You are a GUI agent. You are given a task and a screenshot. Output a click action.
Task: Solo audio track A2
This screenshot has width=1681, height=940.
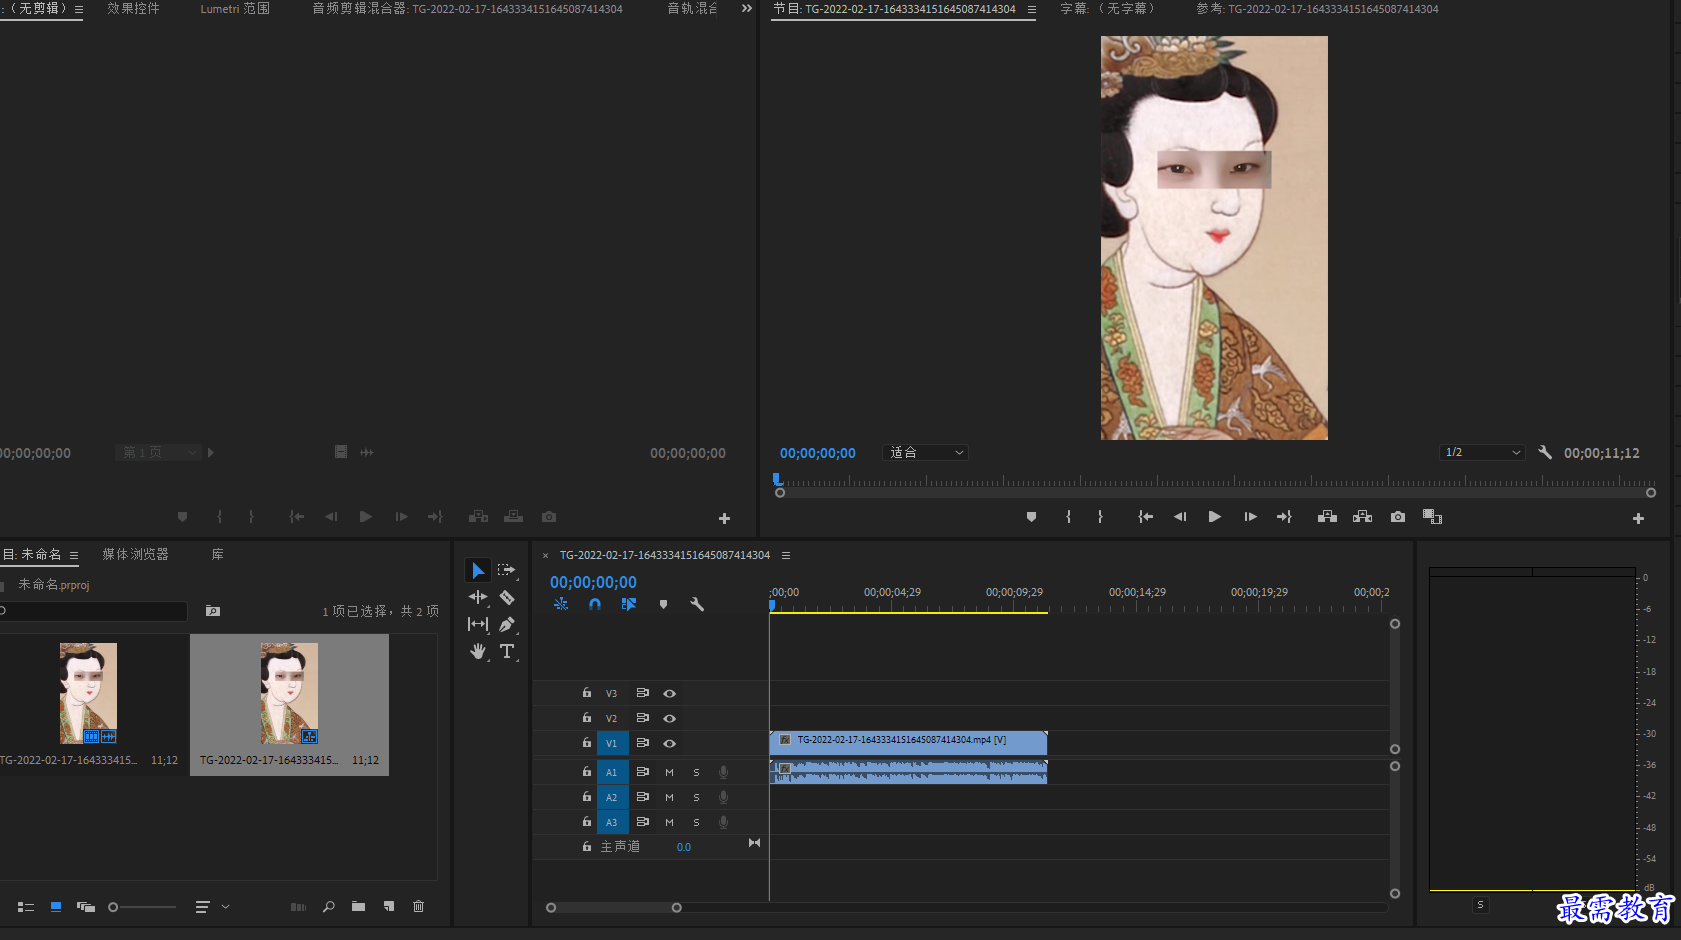pyautogui.click(x=696, y=797)
